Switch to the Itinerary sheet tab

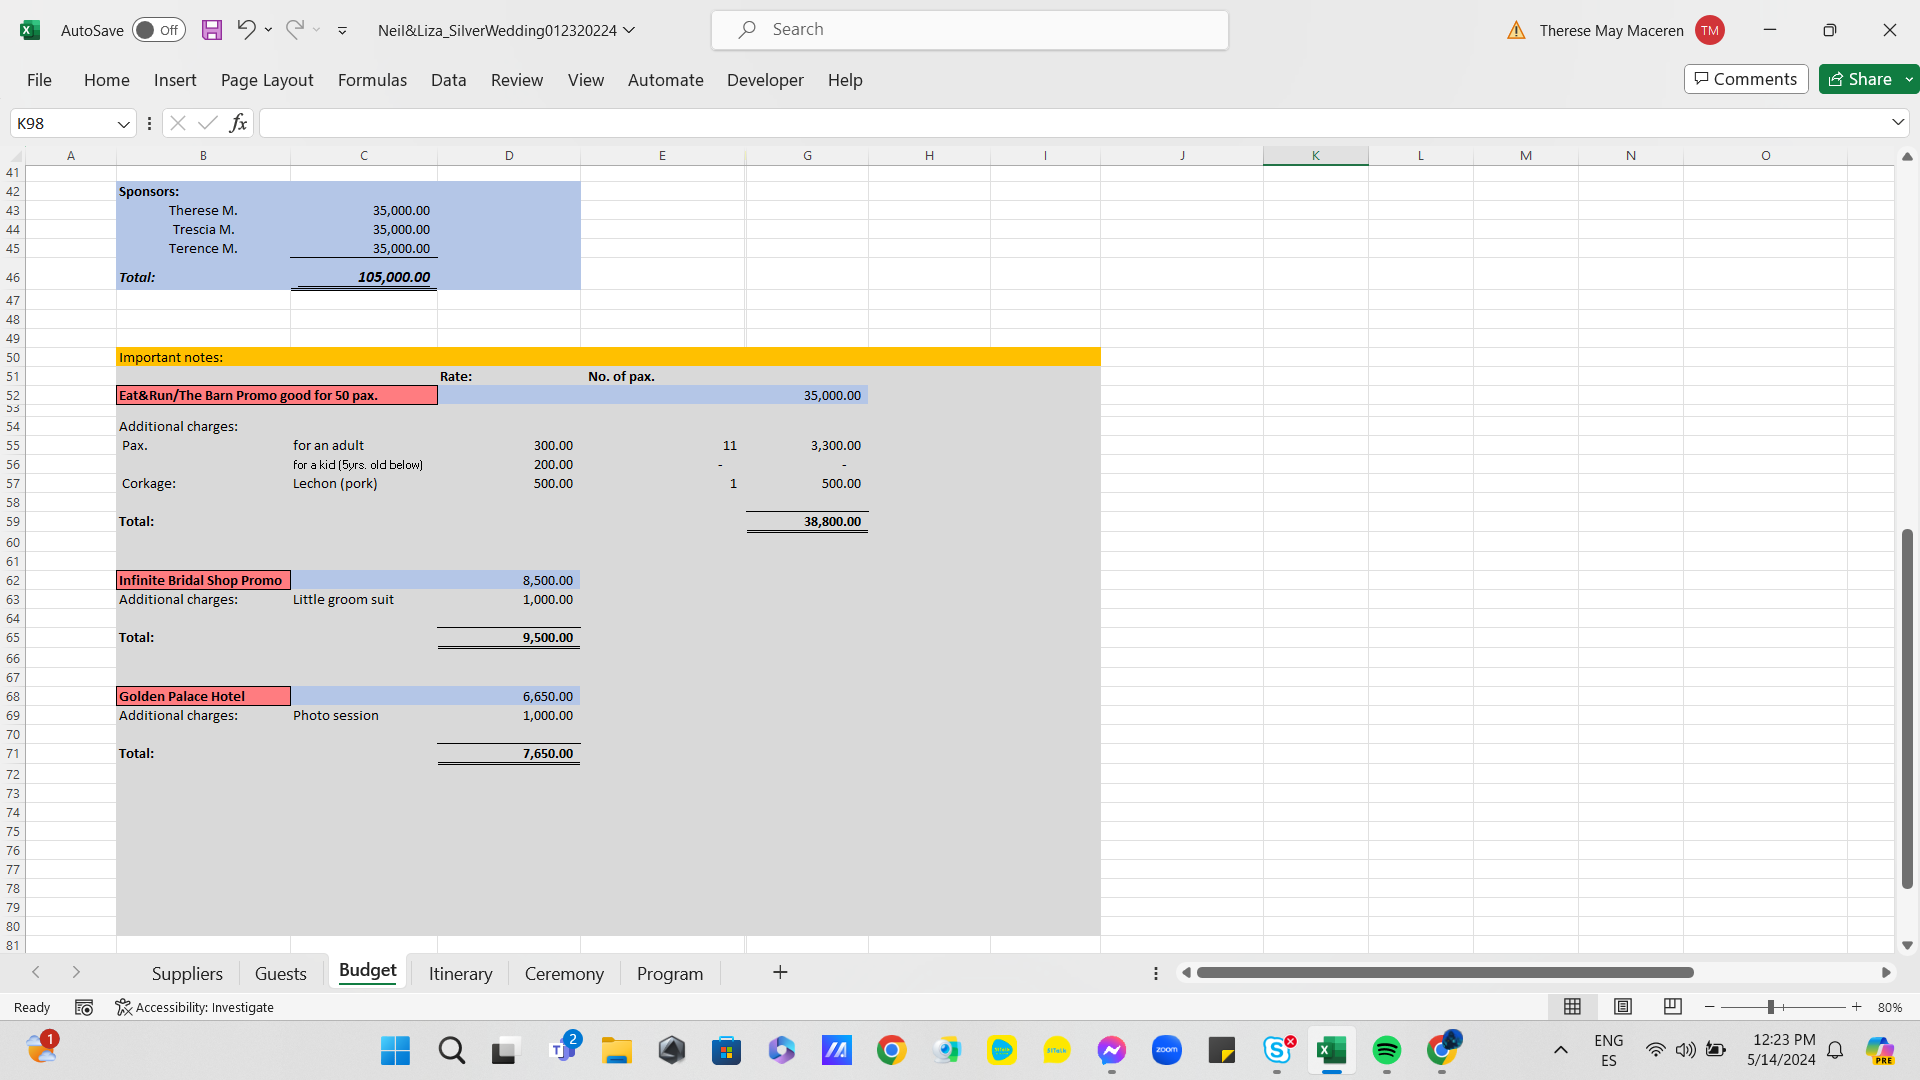click(x=460, y=974)
